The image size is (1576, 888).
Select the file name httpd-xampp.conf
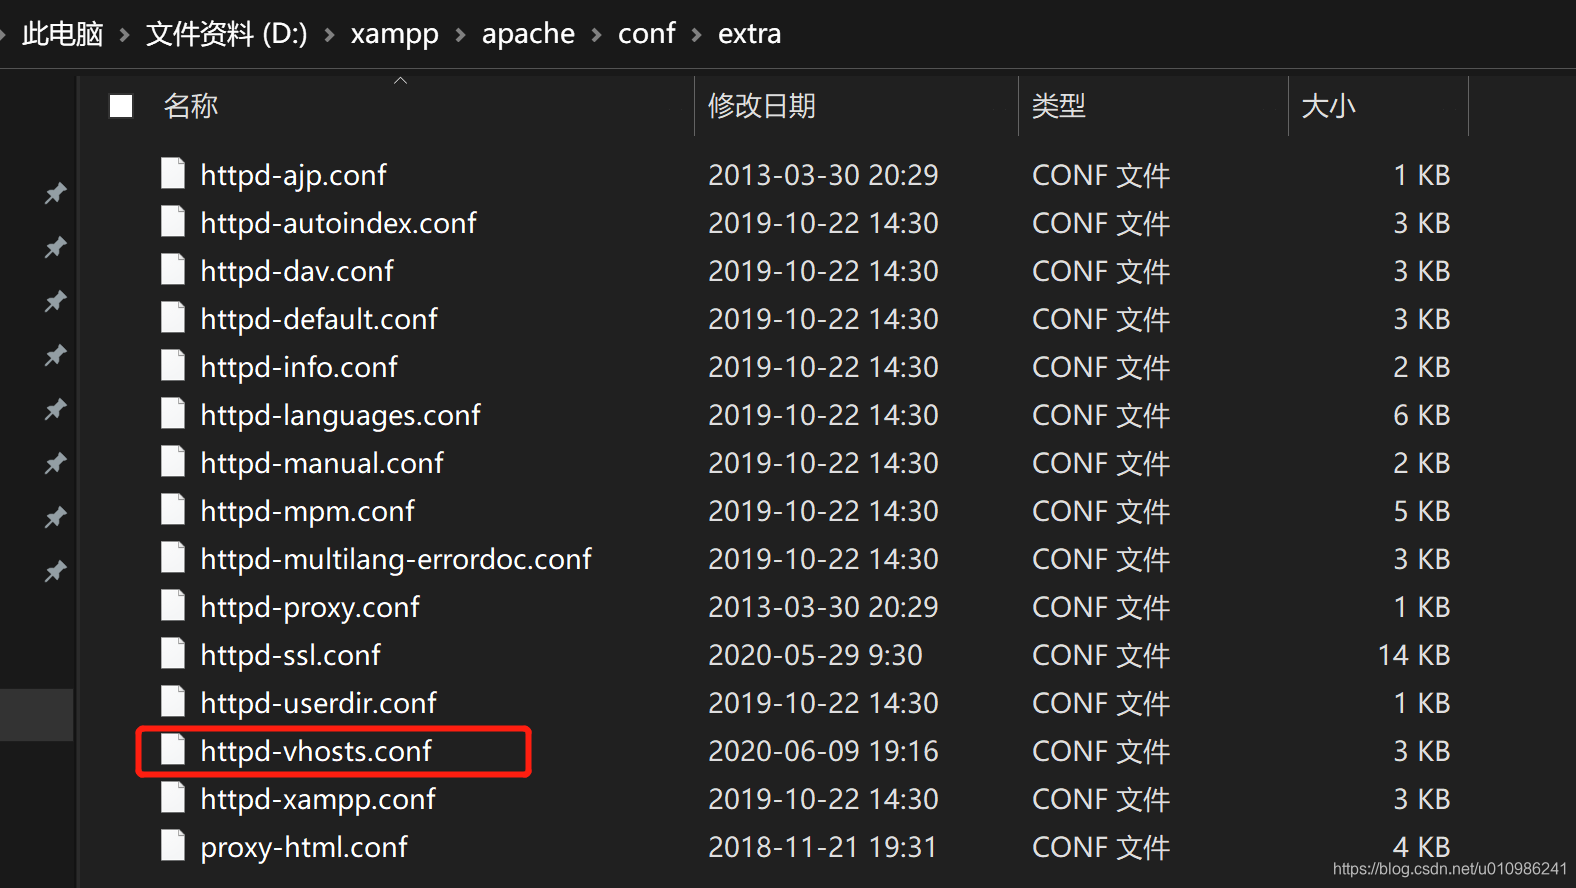[x=318, y=799]
